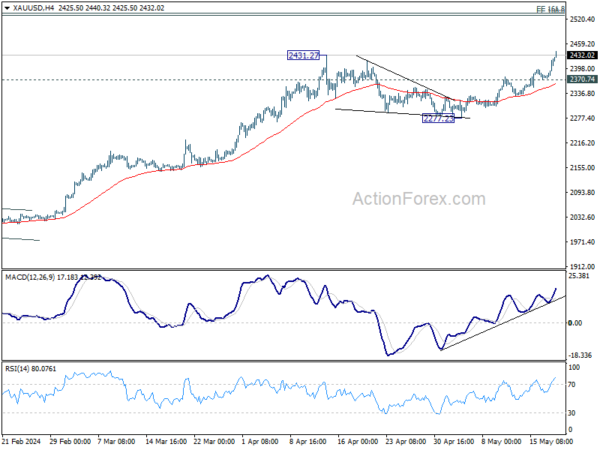
Task: Select the current price tag 2432.02
Action: tap(582, 55)
